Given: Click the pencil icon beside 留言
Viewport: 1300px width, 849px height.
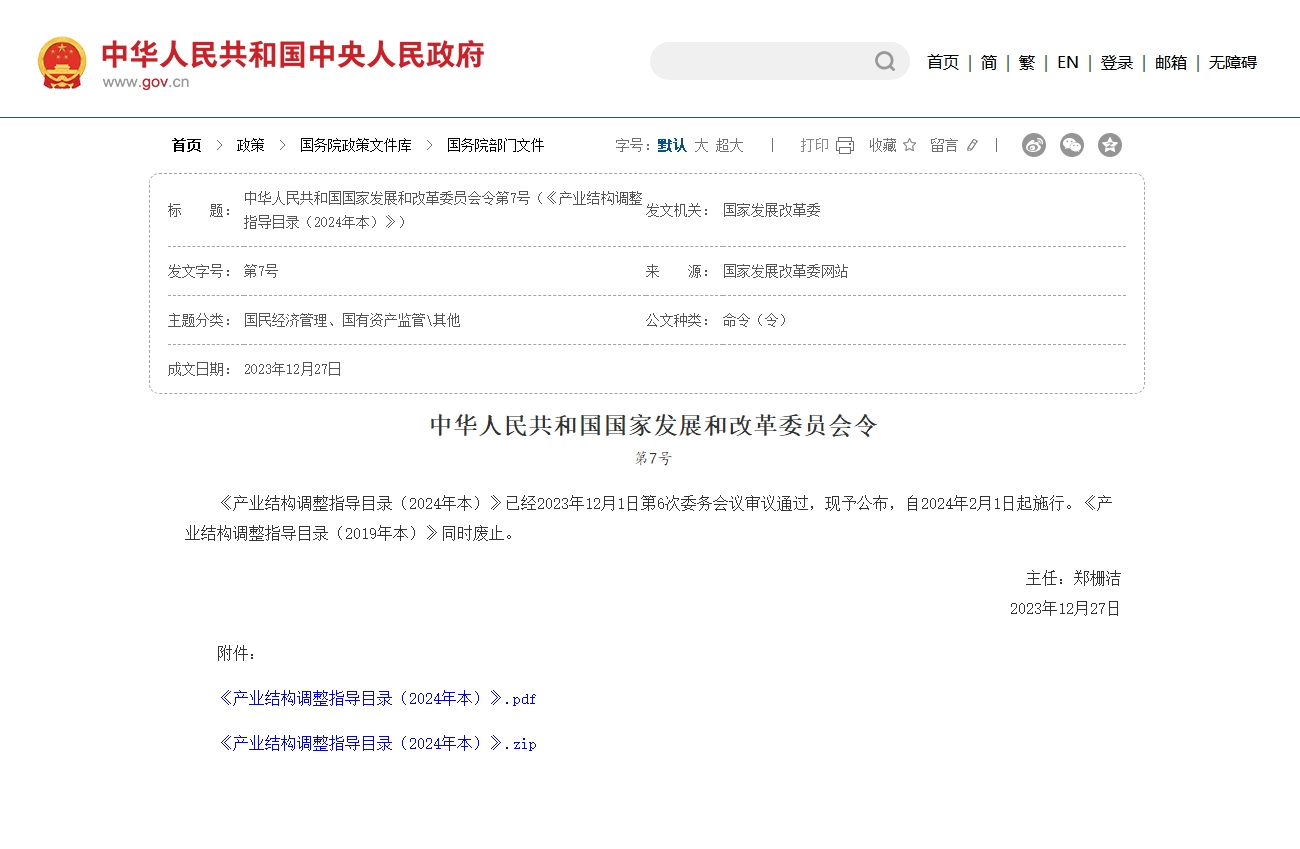Looking at the screenshot, I should coord(971,145).
